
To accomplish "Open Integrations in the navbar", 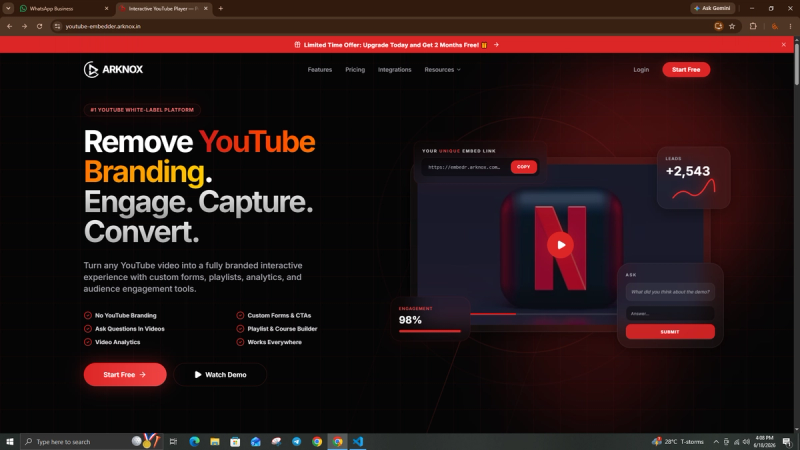I will pos(394,69).
